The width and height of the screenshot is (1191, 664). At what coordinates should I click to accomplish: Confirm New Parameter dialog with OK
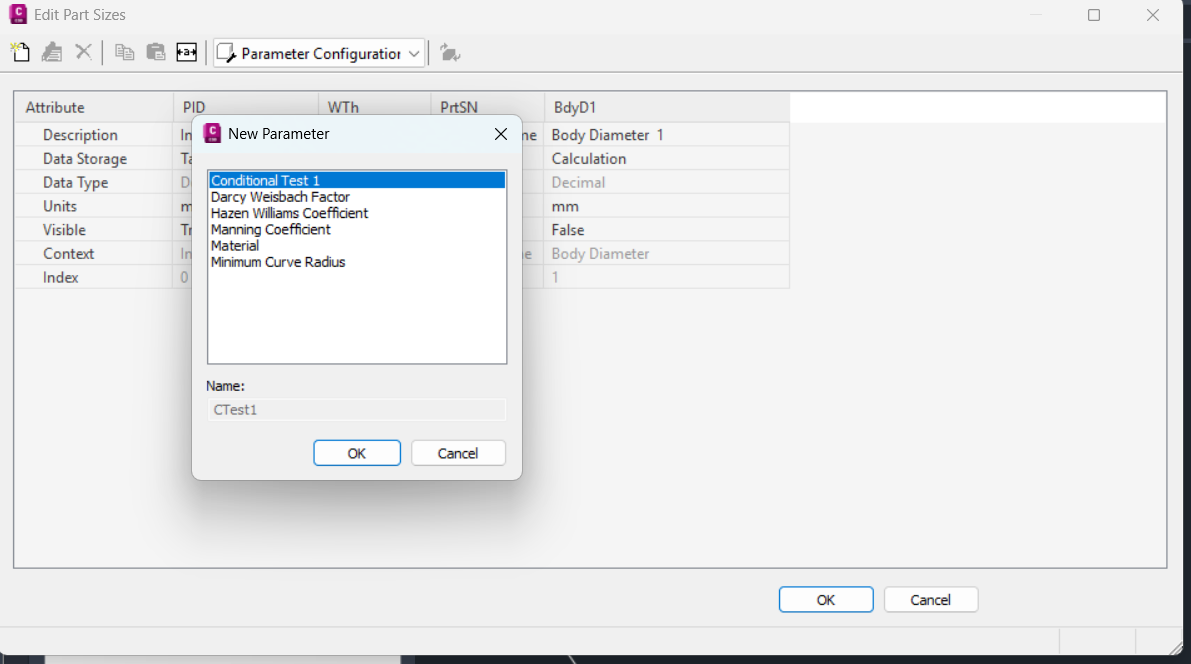point(357,454)
